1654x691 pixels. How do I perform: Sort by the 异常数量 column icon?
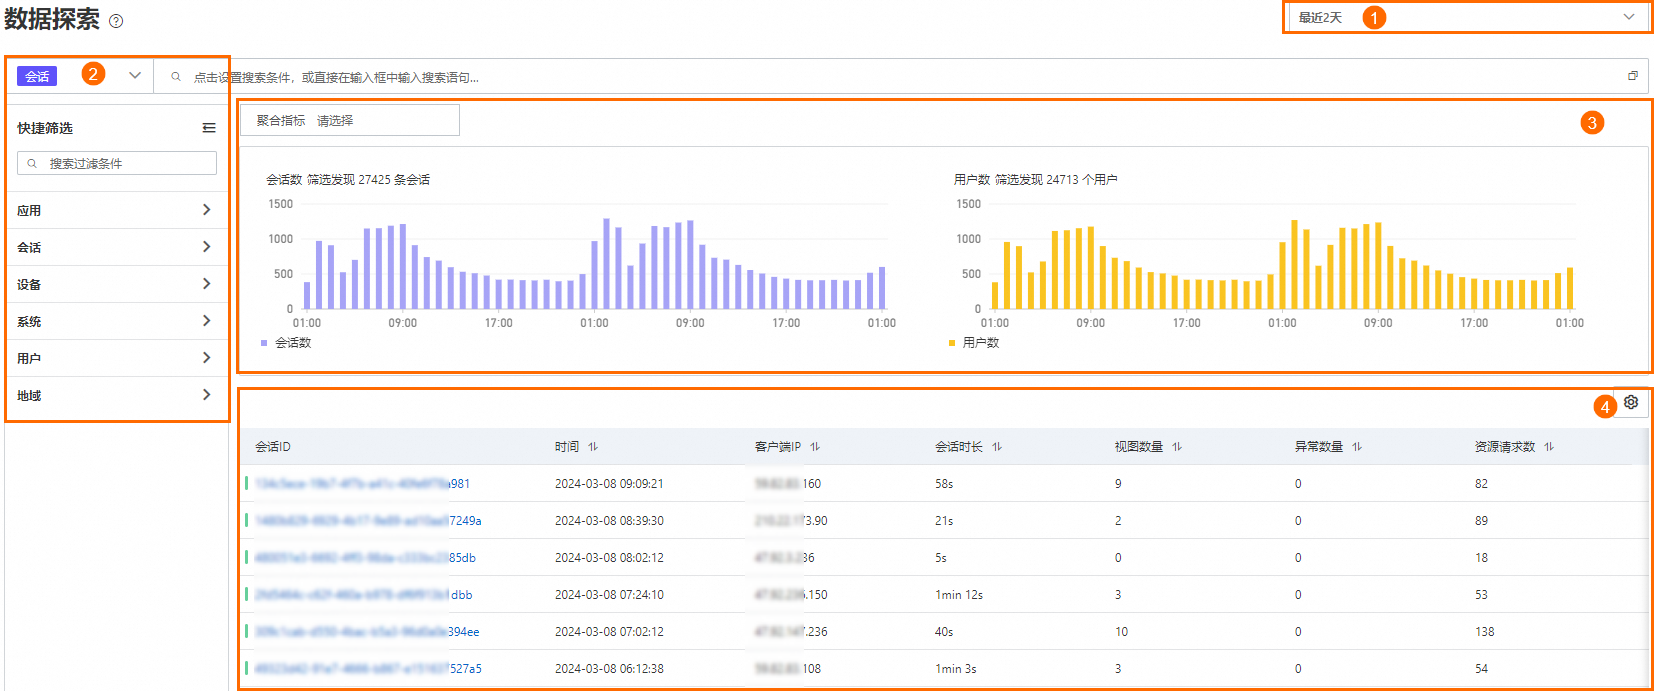1357,447
